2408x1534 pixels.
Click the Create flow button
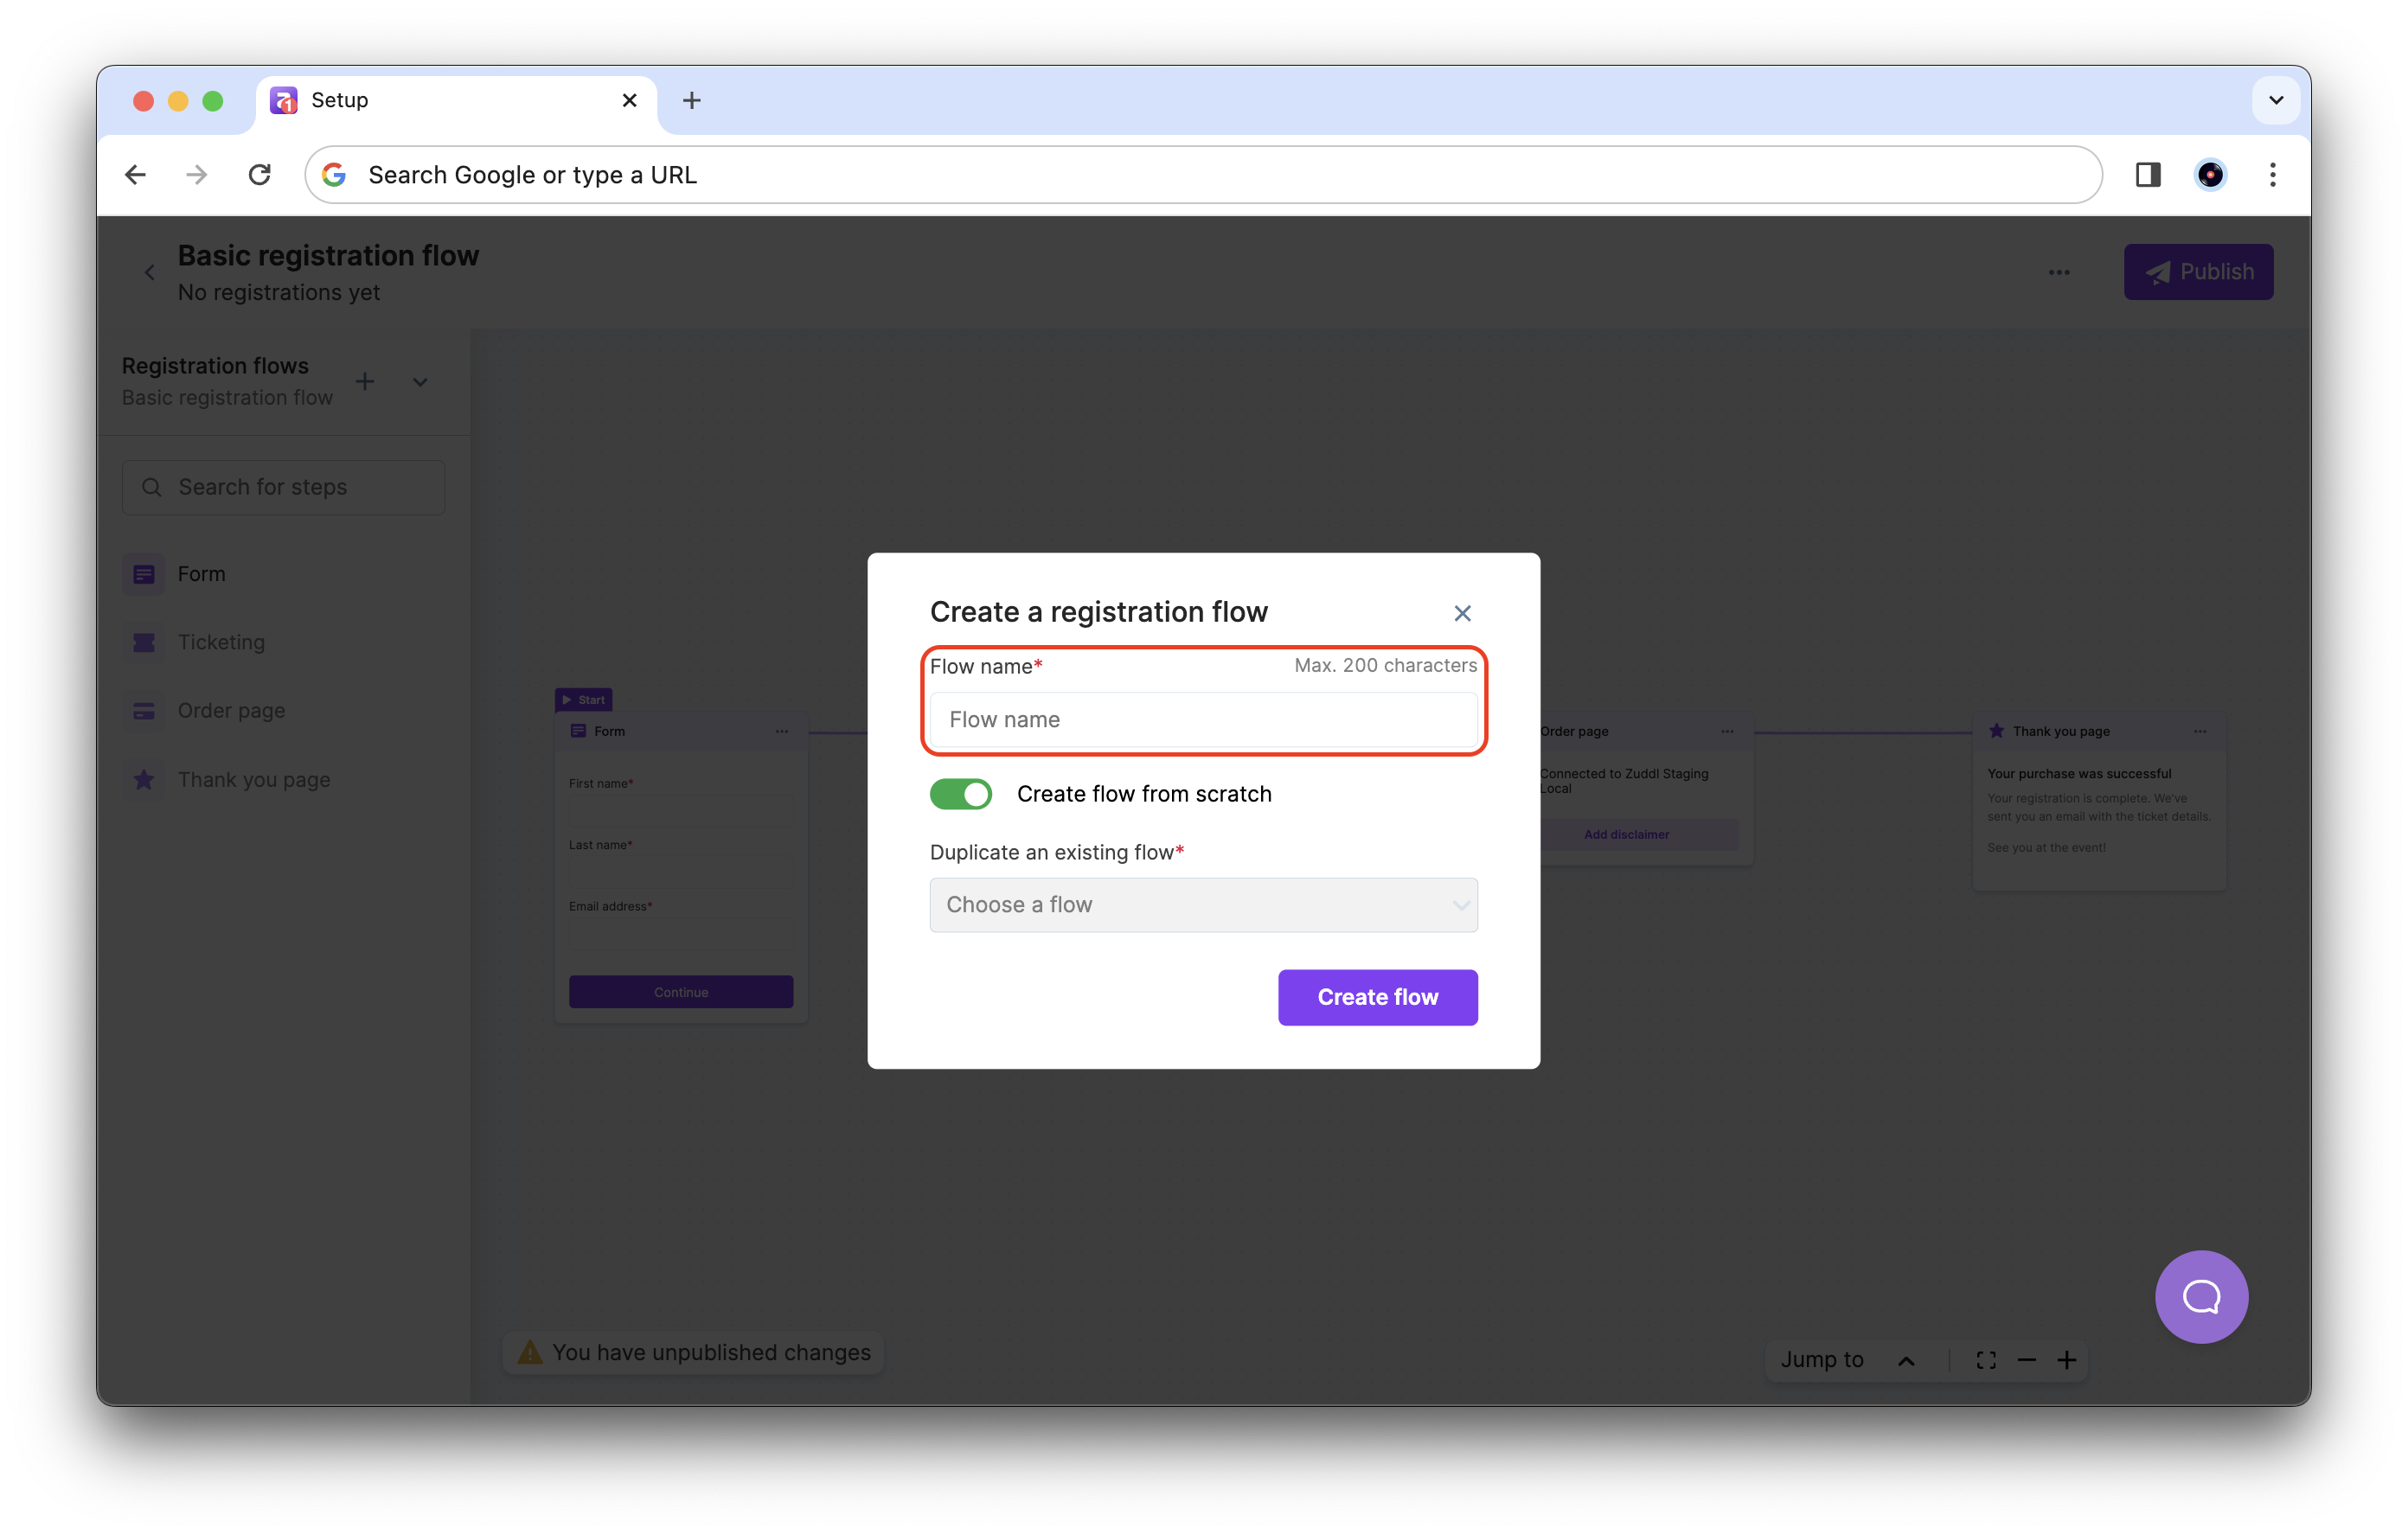1377,997
